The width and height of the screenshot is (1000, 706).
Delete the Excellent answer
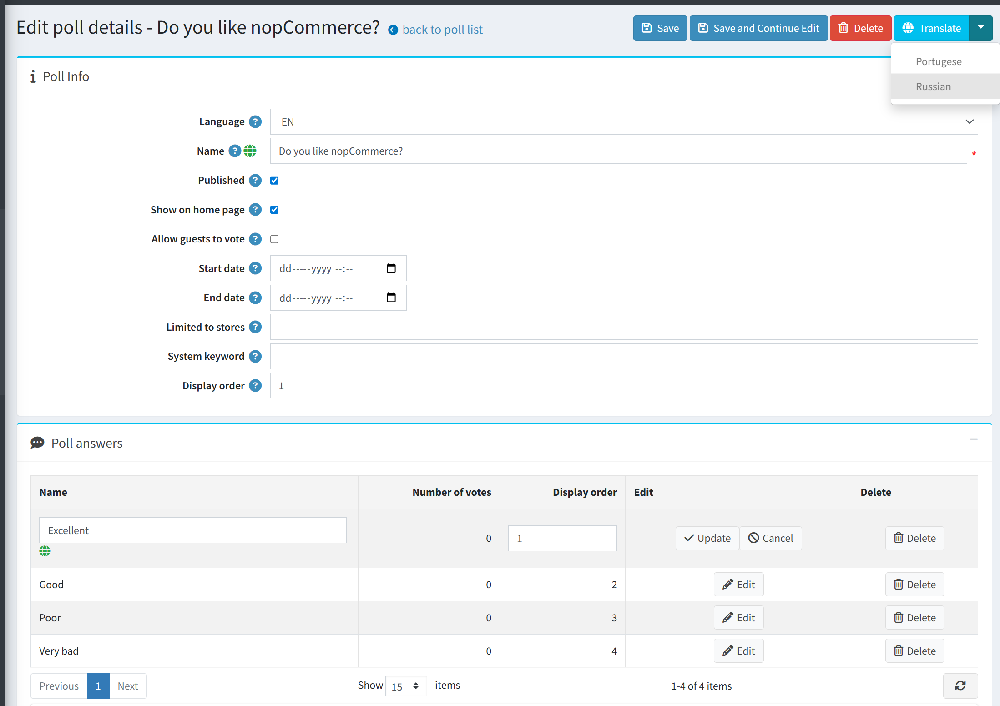(x=915, y=538)
